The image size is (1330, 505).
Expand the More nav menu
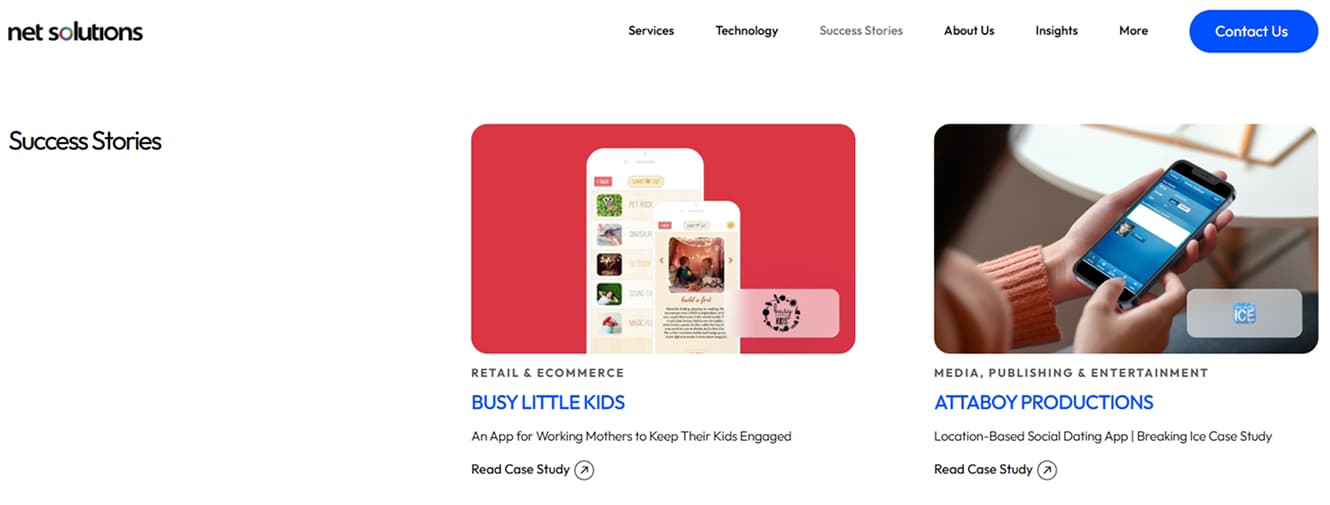[1133, 31]
